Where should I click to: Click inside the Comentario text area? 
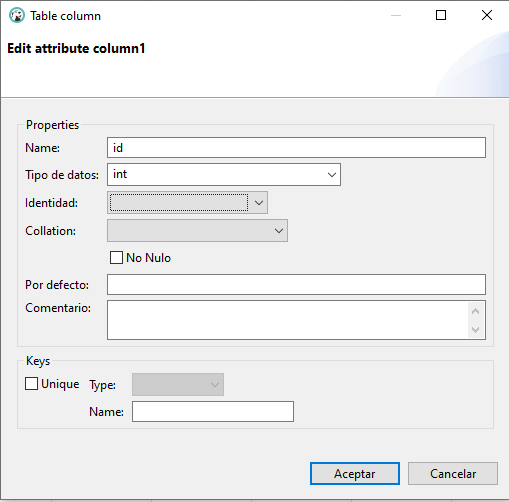pyautogui.click(x=288, y=320)
